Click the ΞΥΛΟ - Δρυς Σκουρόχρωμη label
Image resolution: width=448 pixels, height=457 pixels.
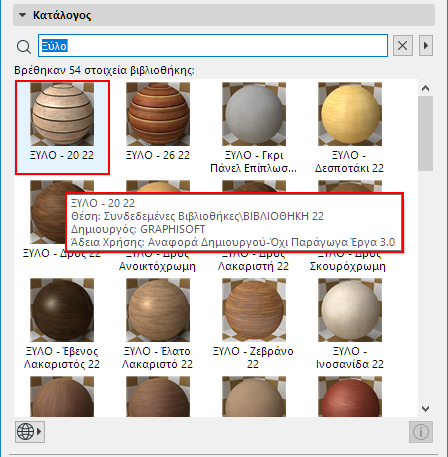348,262
